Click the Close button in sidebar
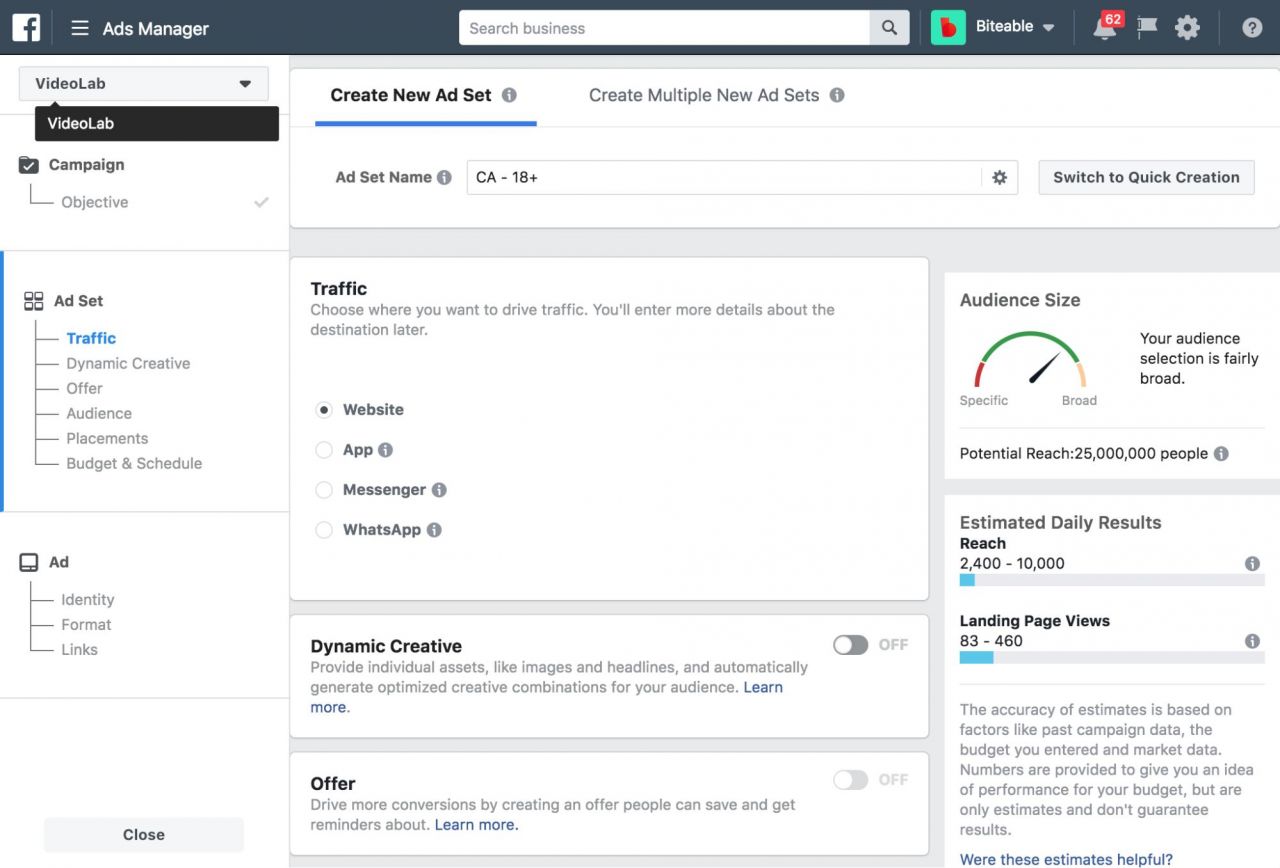 pos(144,835)
